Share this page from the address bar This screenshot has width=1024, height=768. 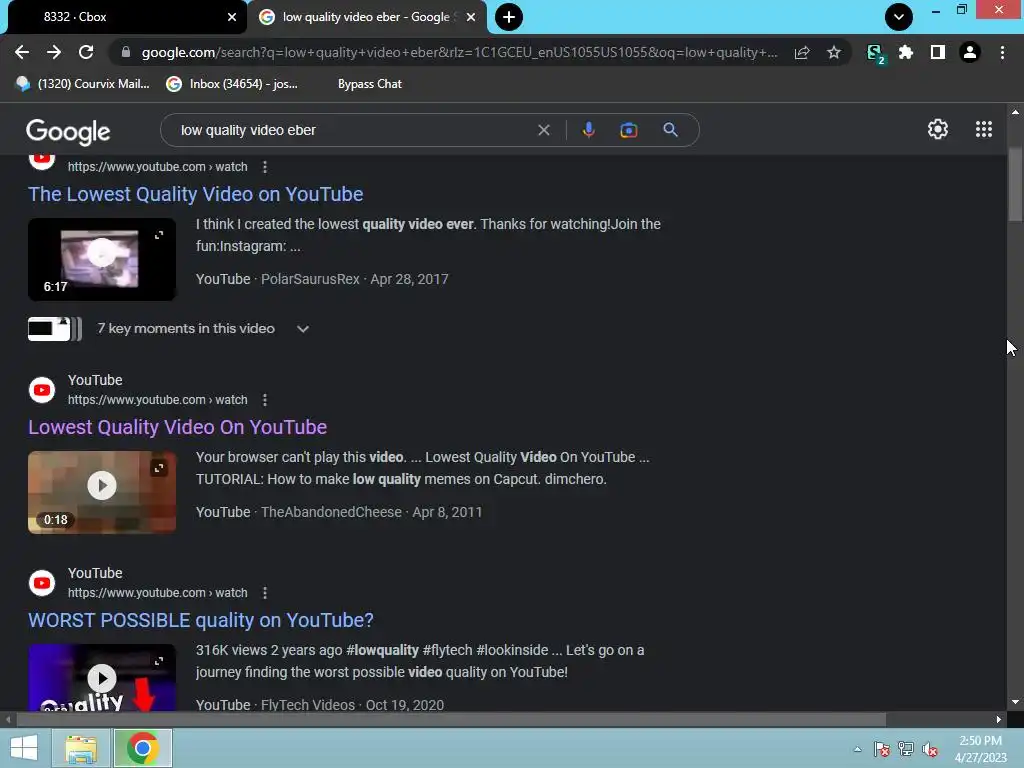point(802,52)
